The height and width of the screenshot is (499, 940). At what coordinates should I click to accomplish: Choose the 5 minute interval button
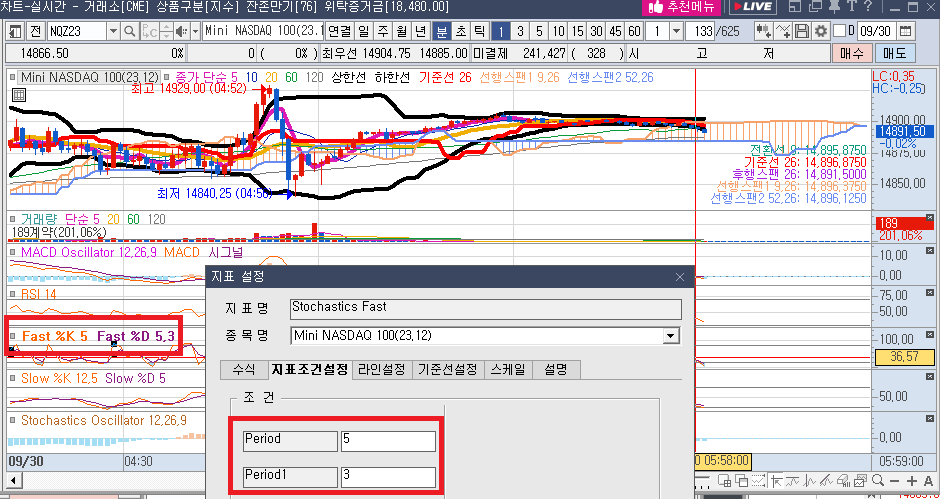coord(540,31)
